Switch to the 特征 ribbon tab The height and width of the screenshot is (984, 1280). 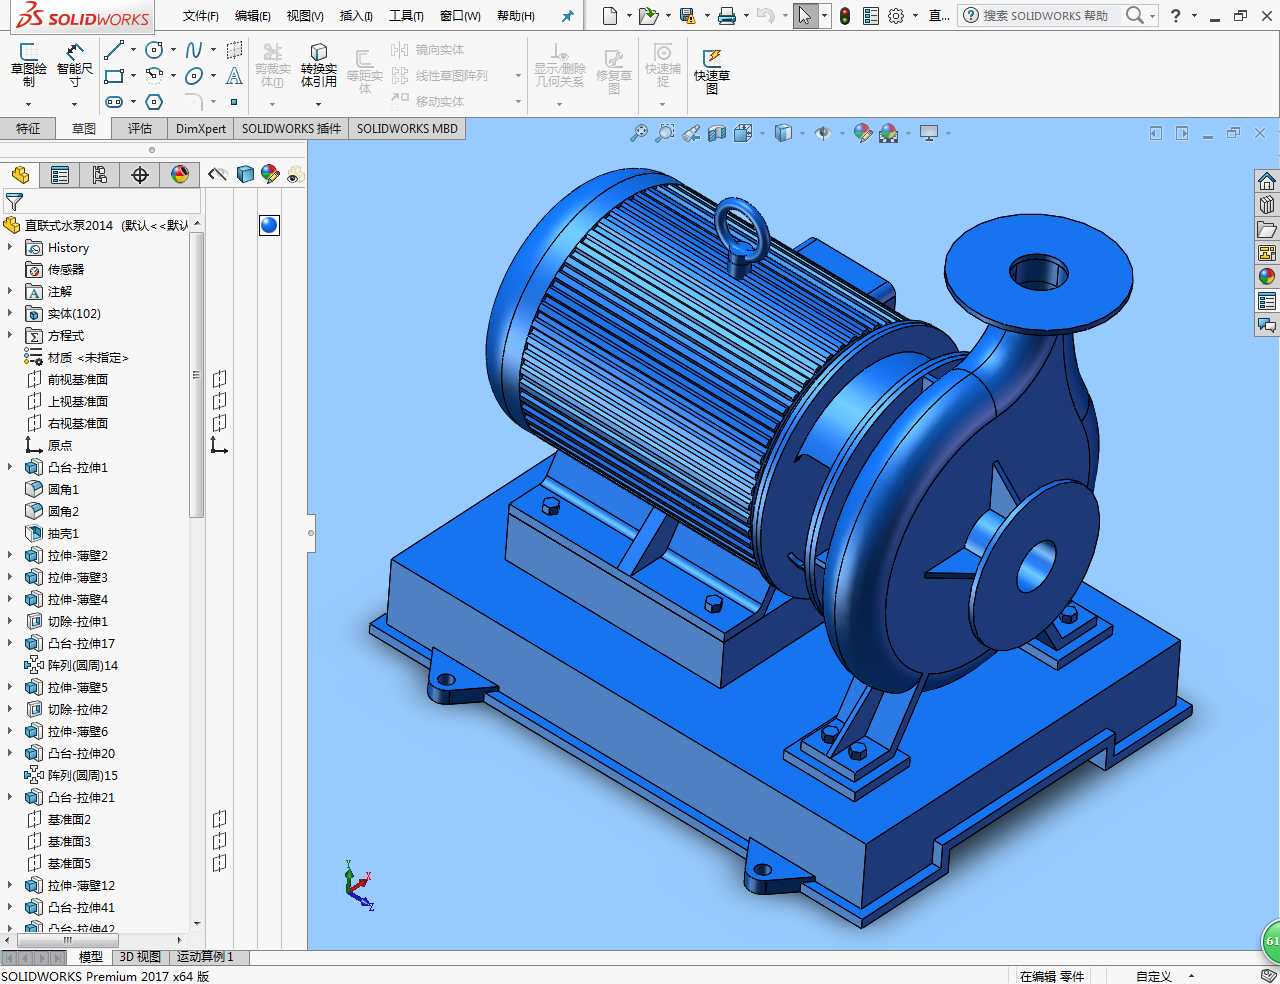[x=28, y=128]
